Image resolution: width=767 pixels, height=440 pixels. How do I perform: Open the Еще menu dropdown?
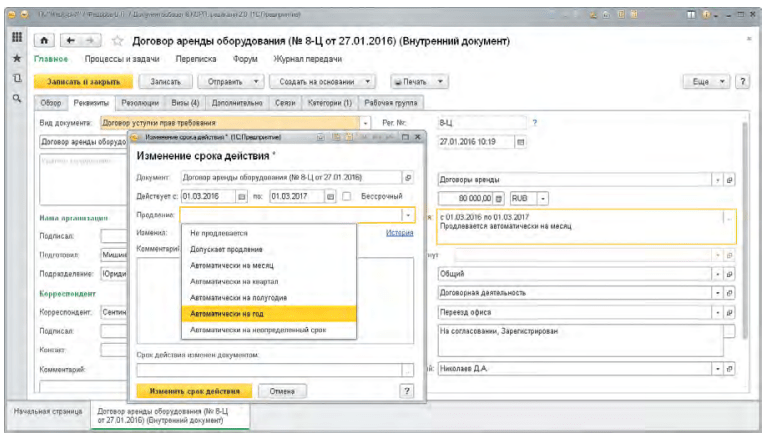click(706, 82)
